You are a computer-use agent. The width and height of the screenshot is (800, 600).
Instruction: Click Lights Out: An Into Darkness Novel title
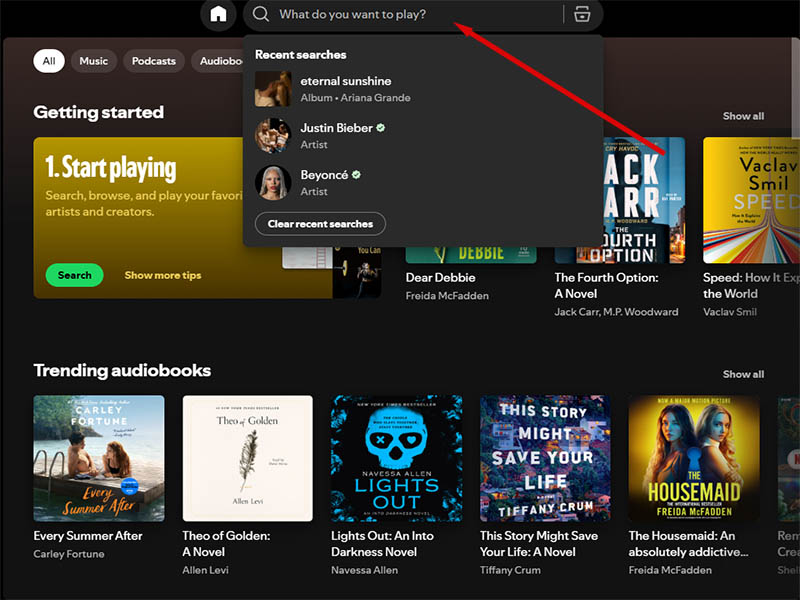click(382, 543)
